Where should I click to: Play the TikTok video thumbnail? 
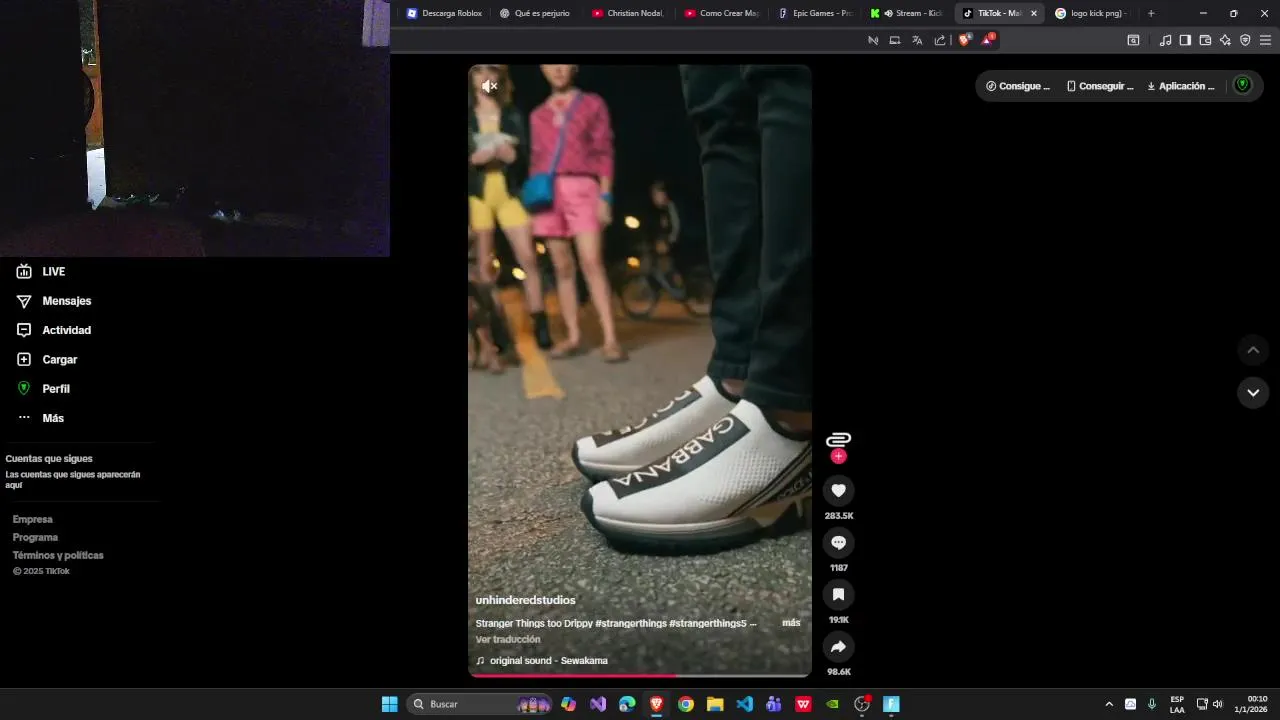click(640, 370)
